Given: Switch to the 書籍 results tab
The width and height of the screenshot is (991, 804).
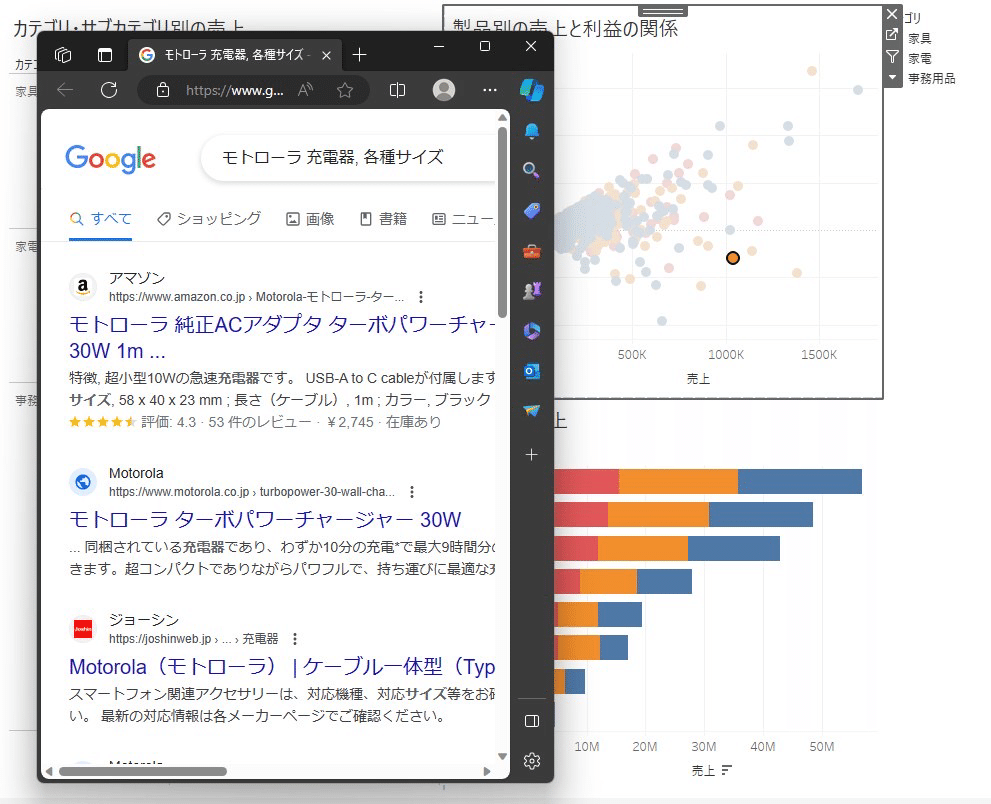Looking at the screenshot, I should [384, 219].
